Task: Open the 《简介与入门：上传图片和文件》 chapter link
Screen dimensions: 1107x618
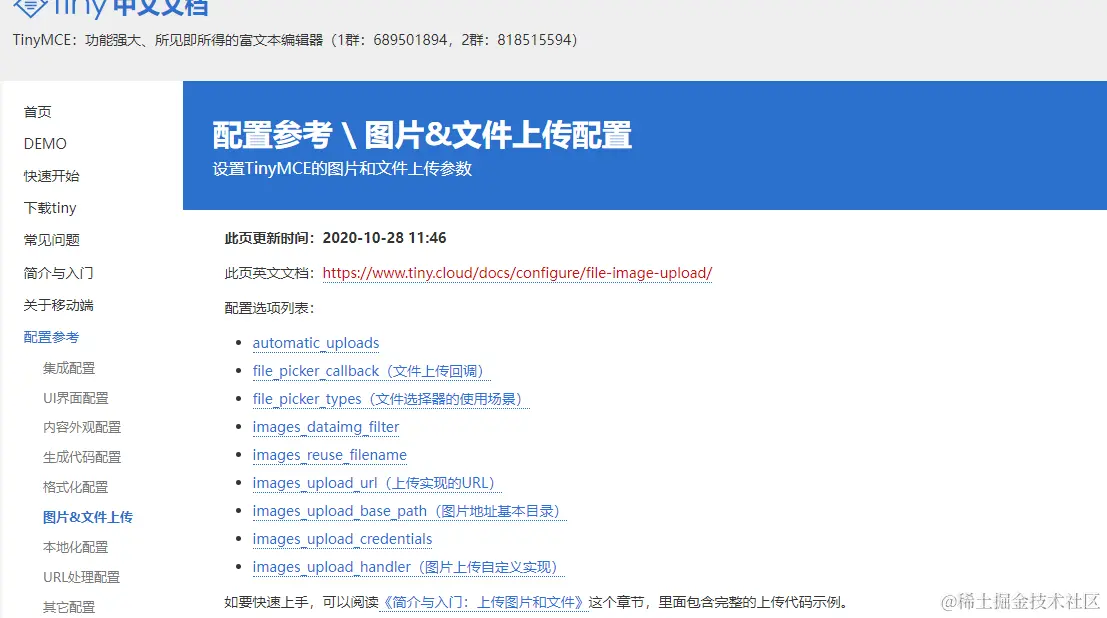Action: [x=484, y=602]
